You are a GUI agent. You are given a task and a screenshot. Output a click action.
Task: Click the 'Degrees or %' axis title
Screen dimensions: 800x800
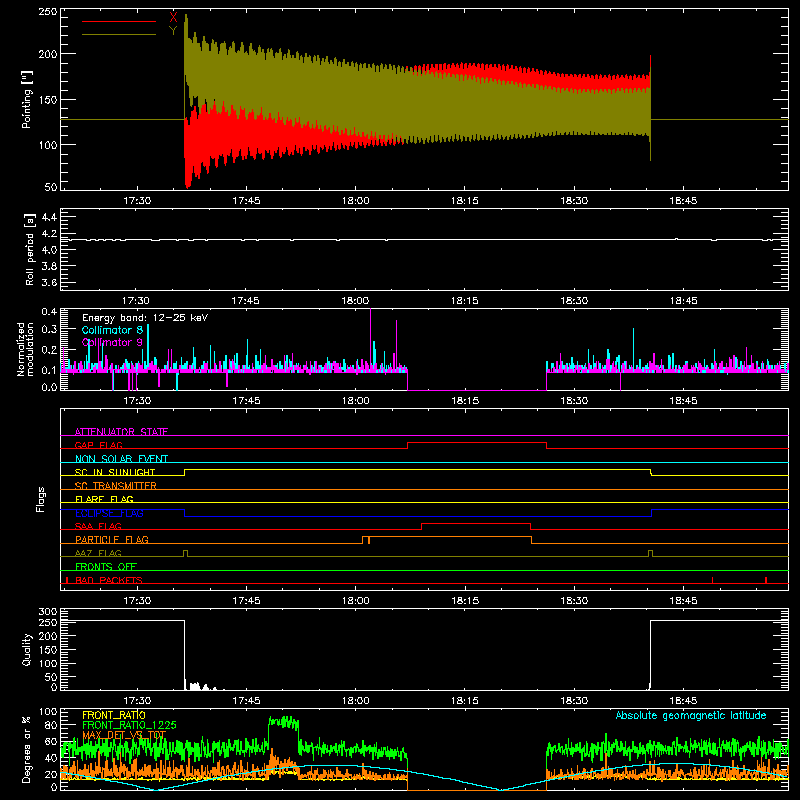pos(27,749)
